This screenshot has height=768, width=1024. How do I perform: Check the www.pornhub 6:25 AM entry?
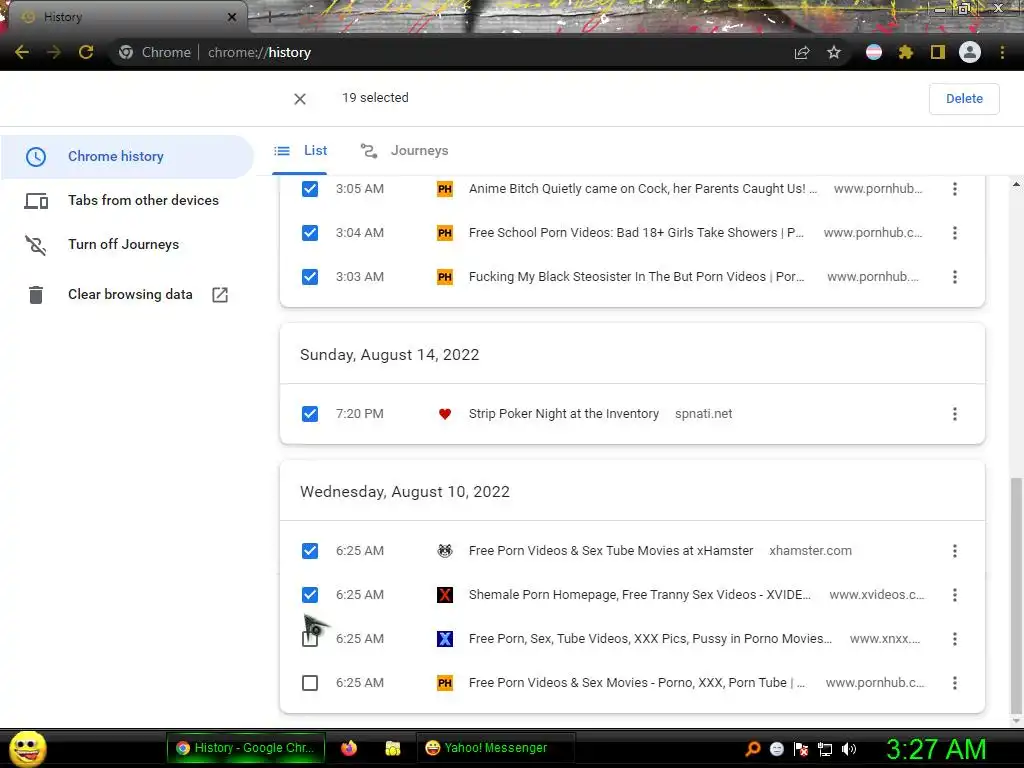310,683
